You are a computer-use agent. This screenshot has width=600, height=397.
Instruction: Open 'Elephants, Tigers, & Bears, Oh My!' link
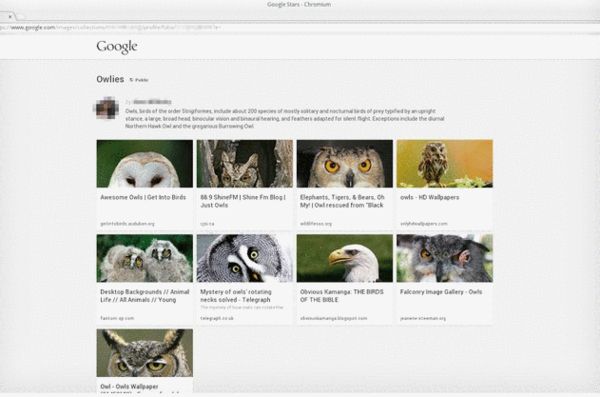coord(342,201)
